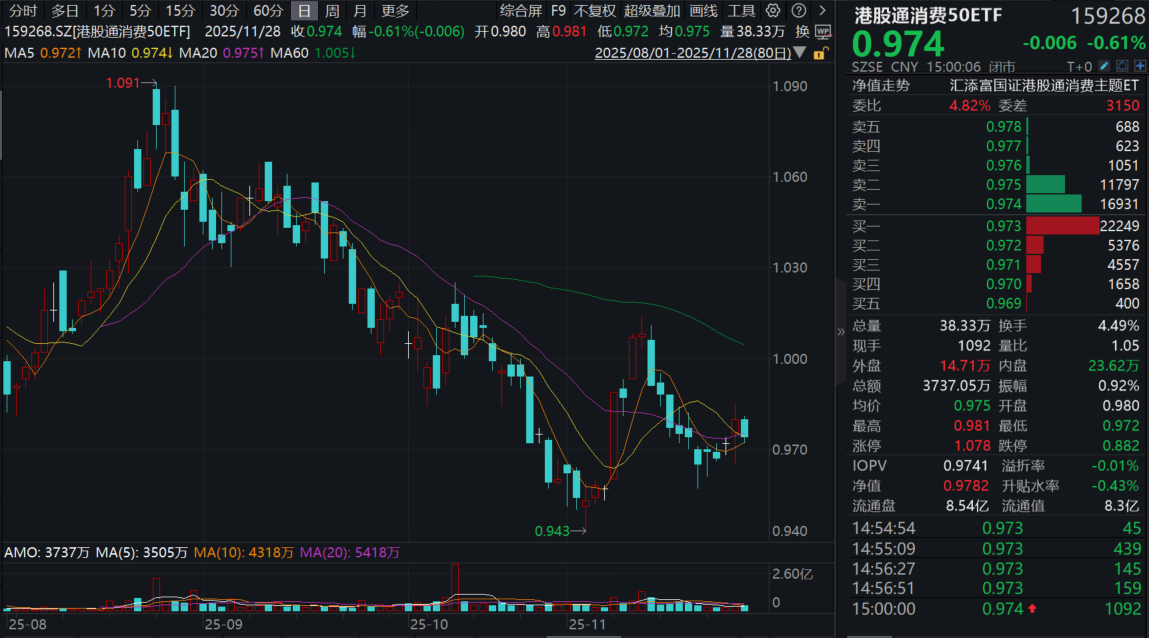Click the 净值走势 link

point(881,86)
